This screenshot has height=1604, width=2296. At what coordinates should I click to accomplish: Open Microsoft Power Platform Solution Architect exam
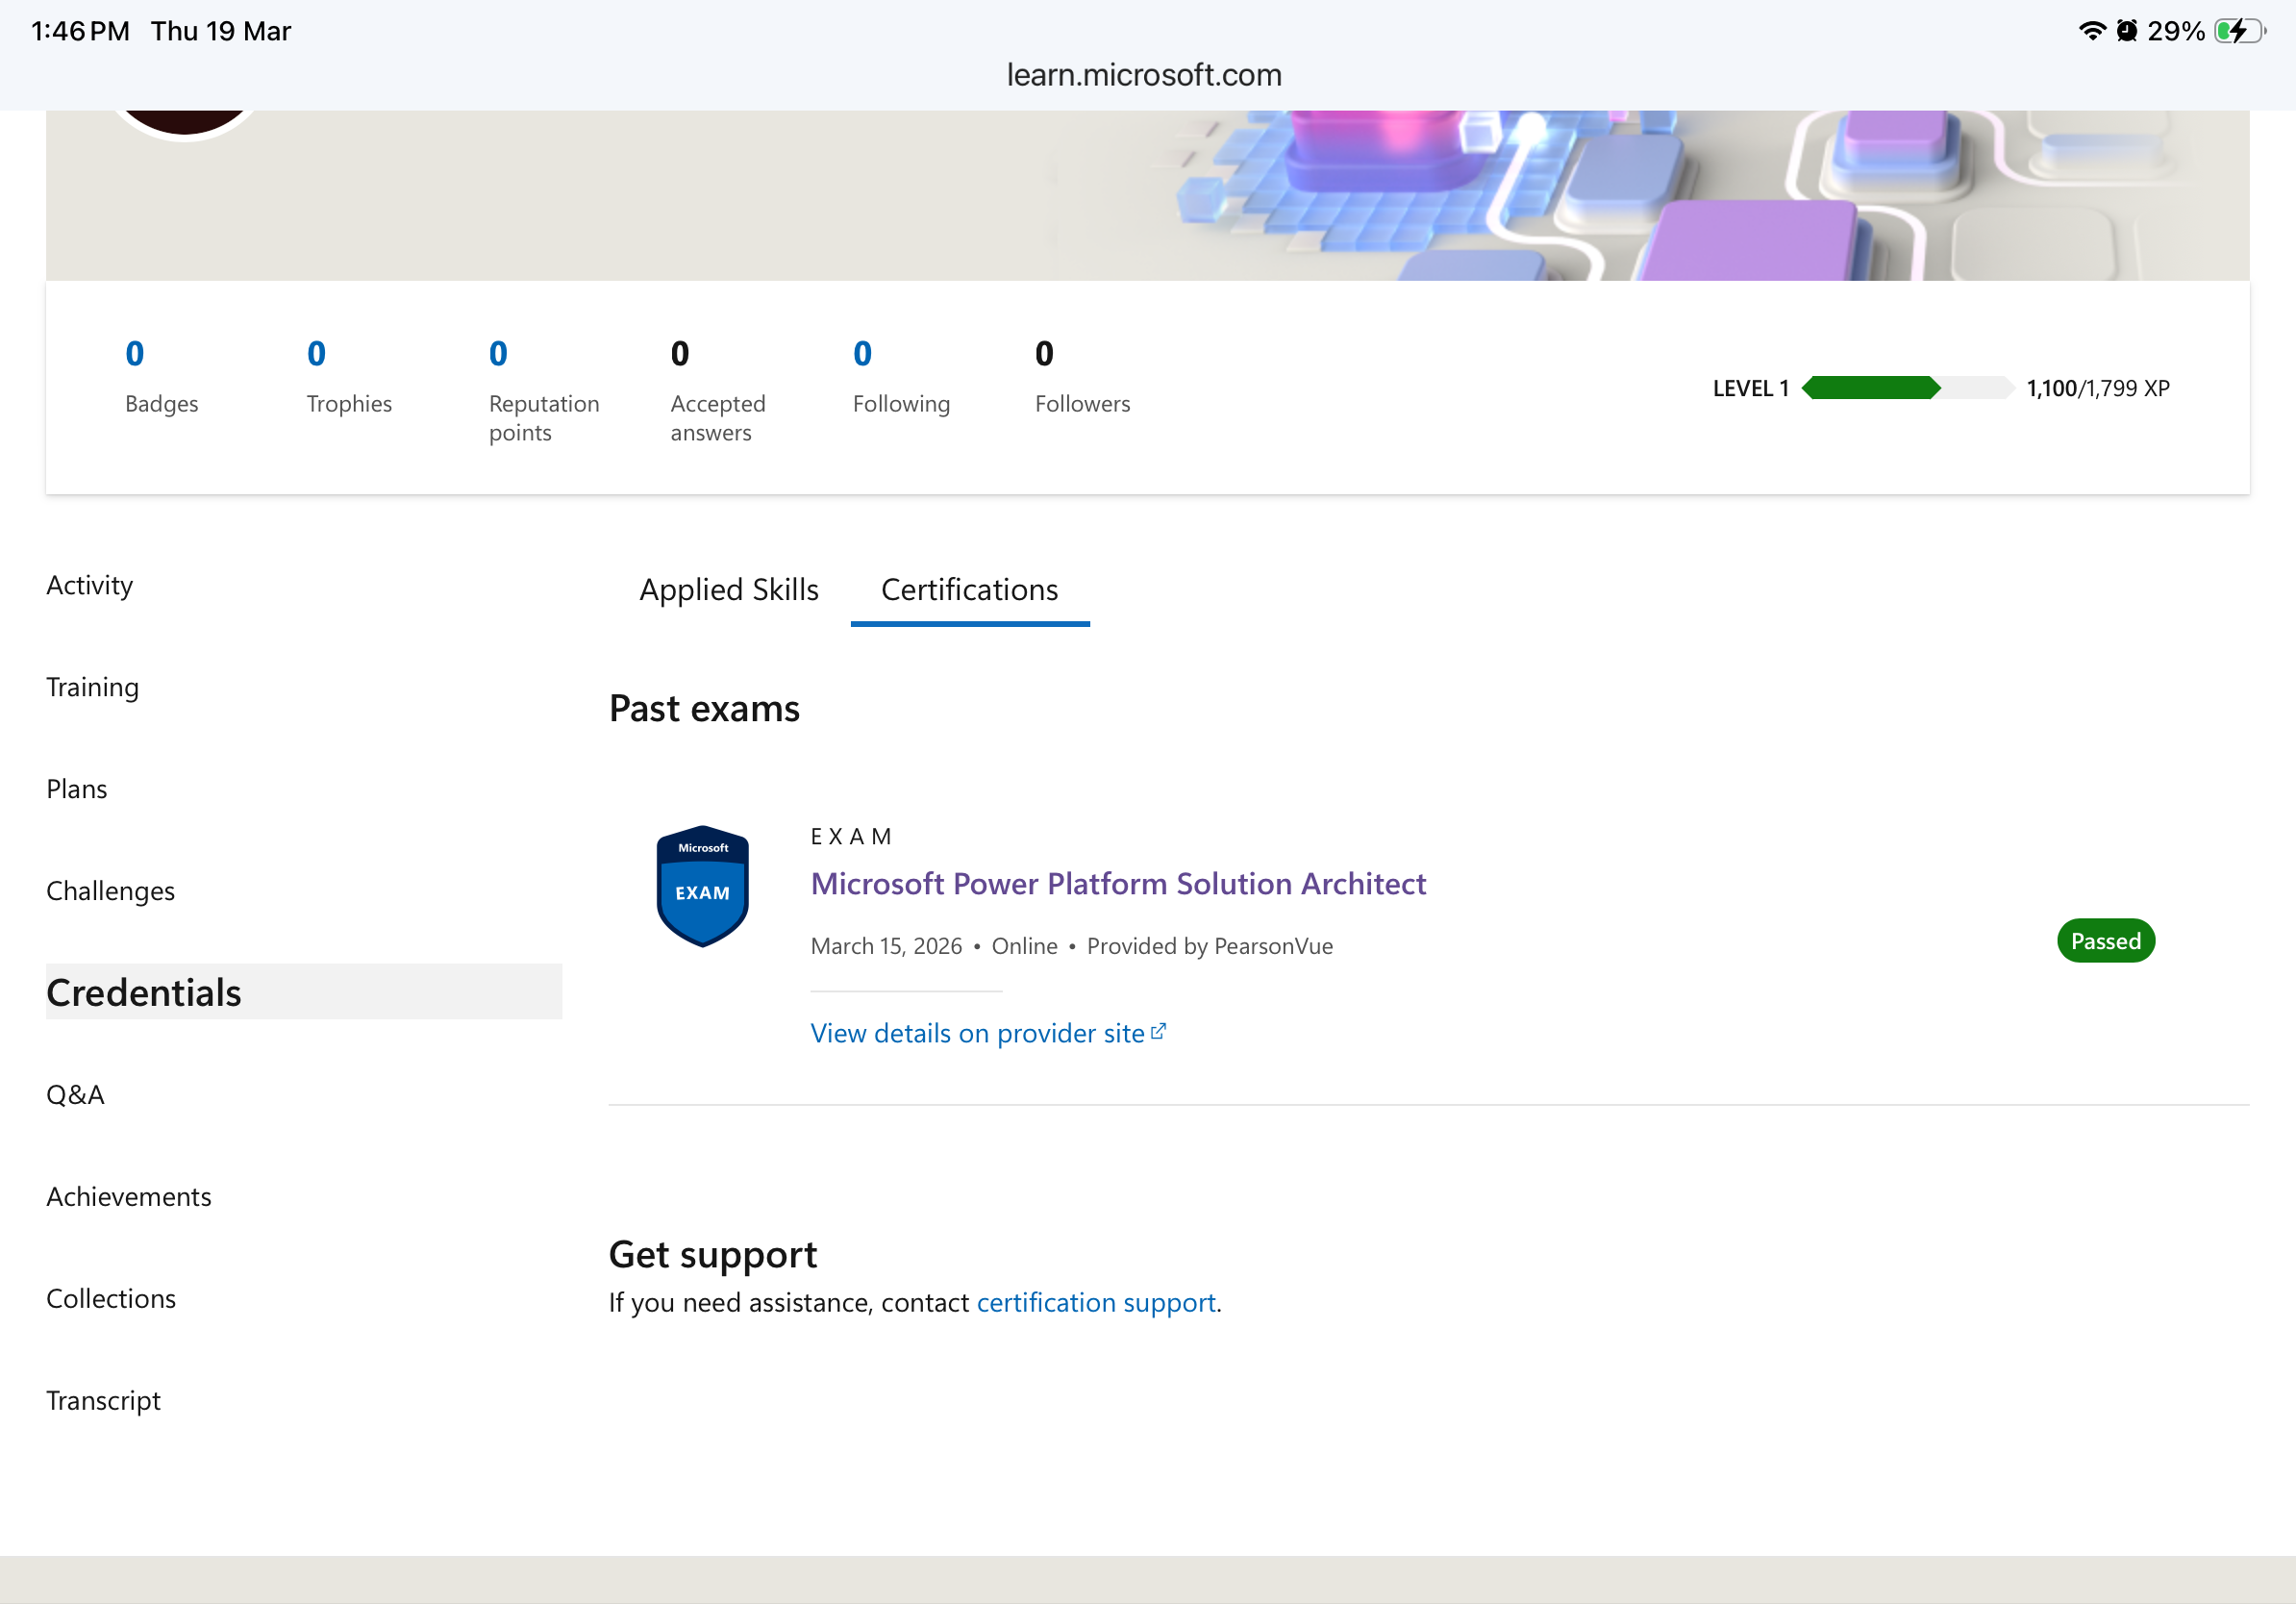(x=1118, y=884)
